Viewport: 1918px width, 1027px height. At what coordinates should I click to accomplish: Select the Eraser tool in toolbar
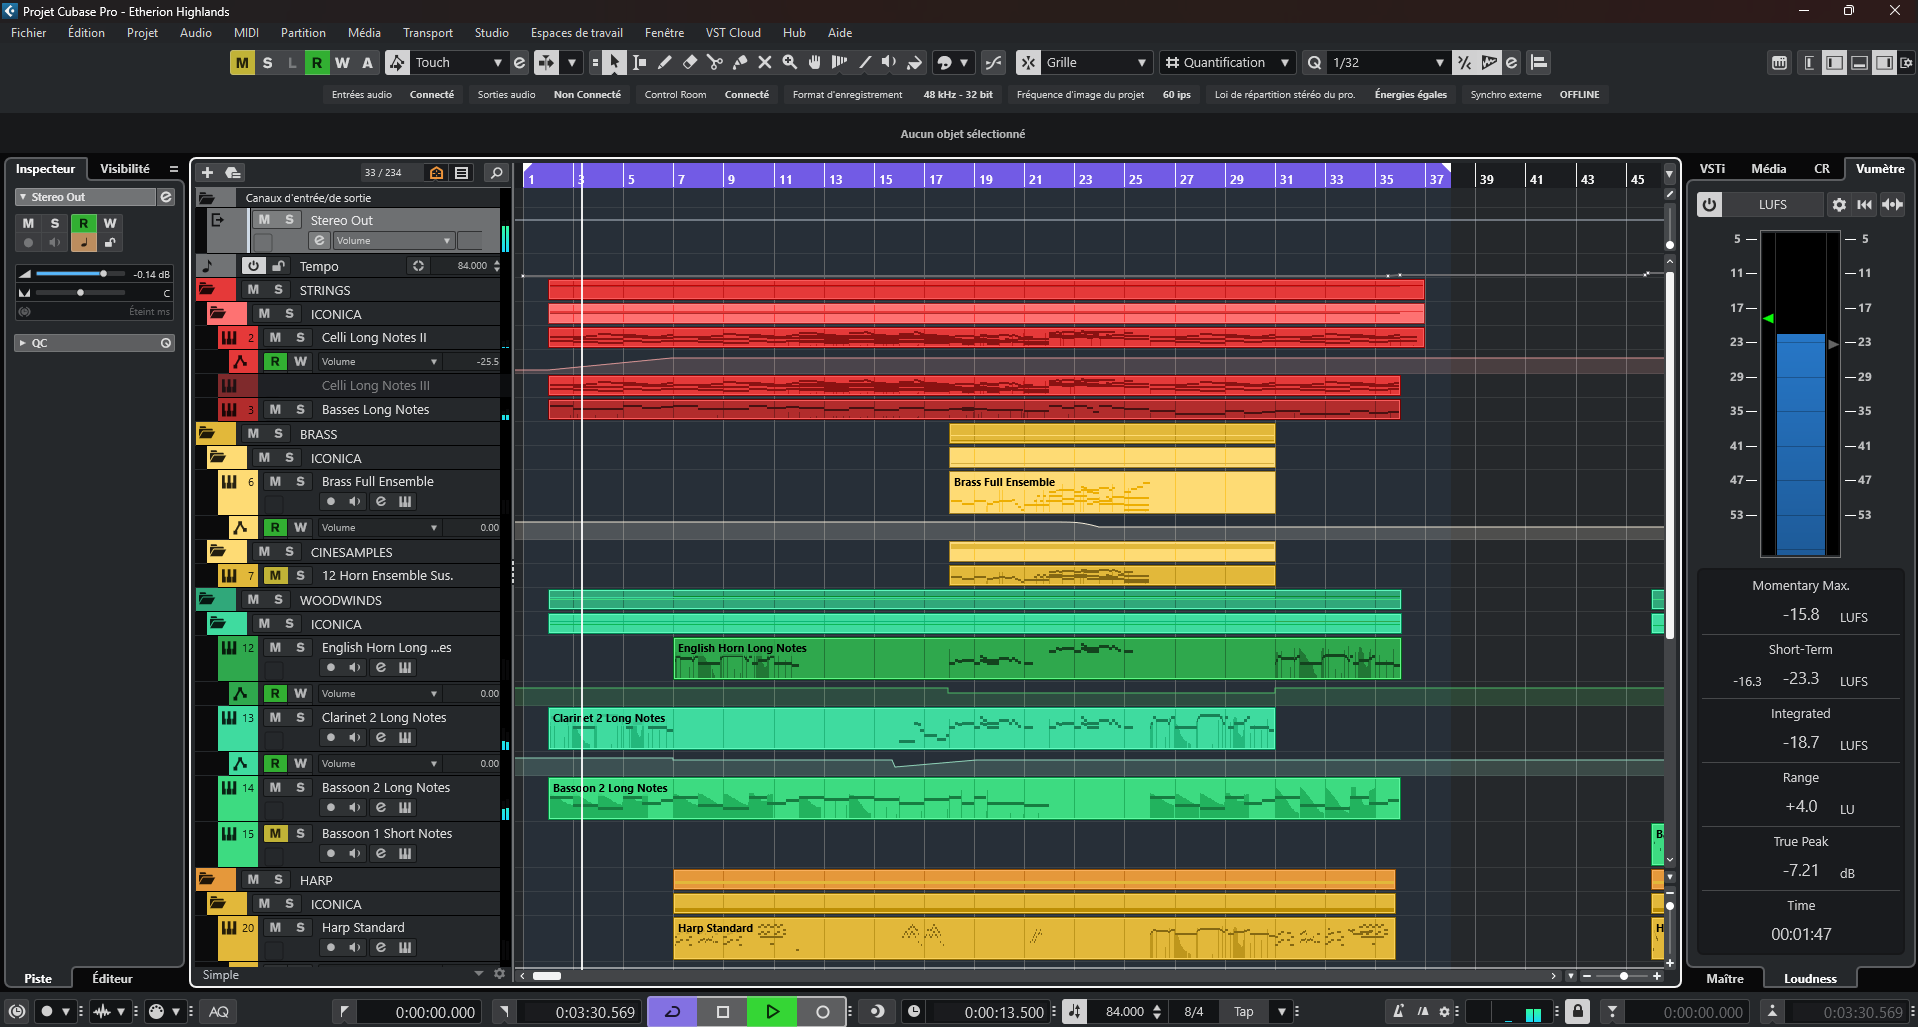[x=689, y=63]
